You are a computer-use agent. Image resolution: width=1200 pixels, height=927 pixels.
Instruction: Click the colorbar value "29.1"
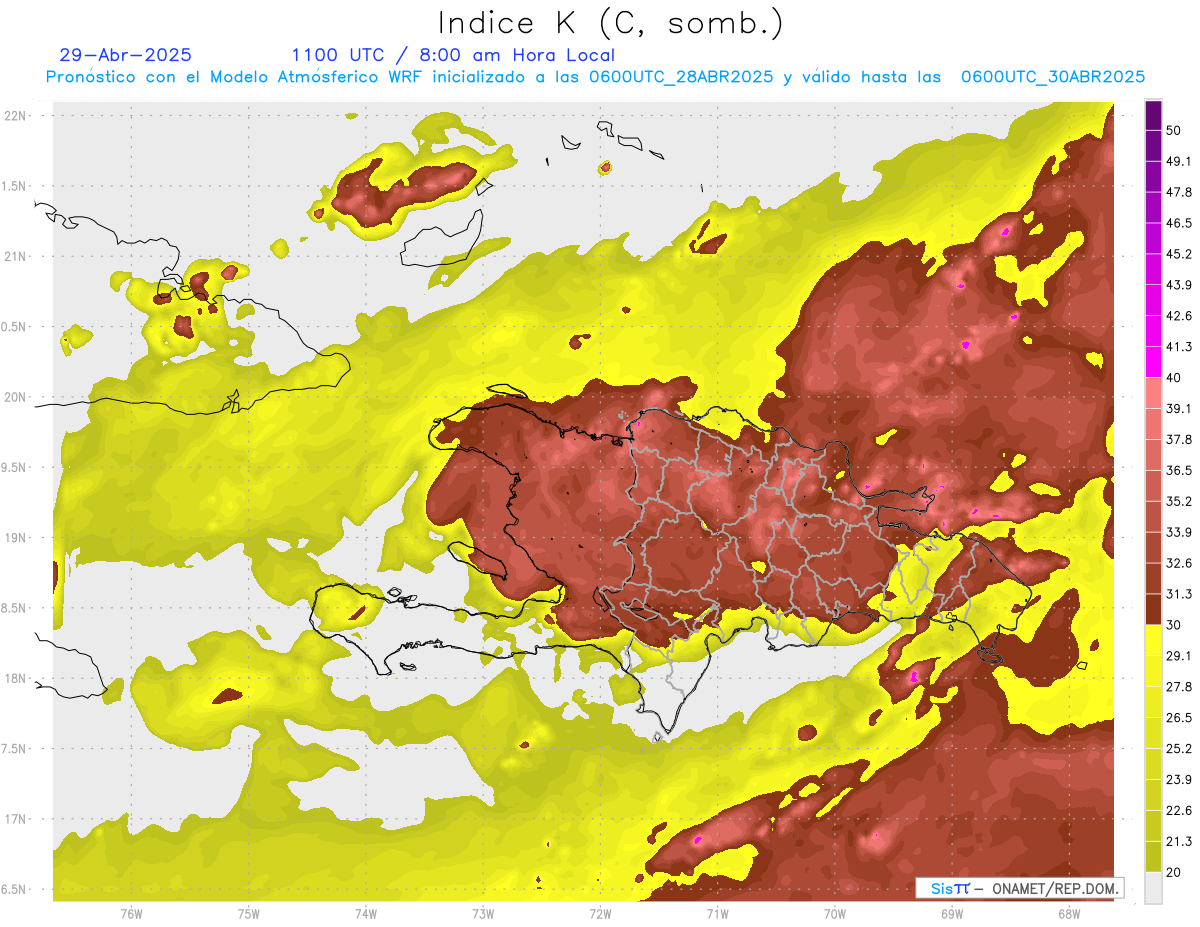tap(1179, 656)
